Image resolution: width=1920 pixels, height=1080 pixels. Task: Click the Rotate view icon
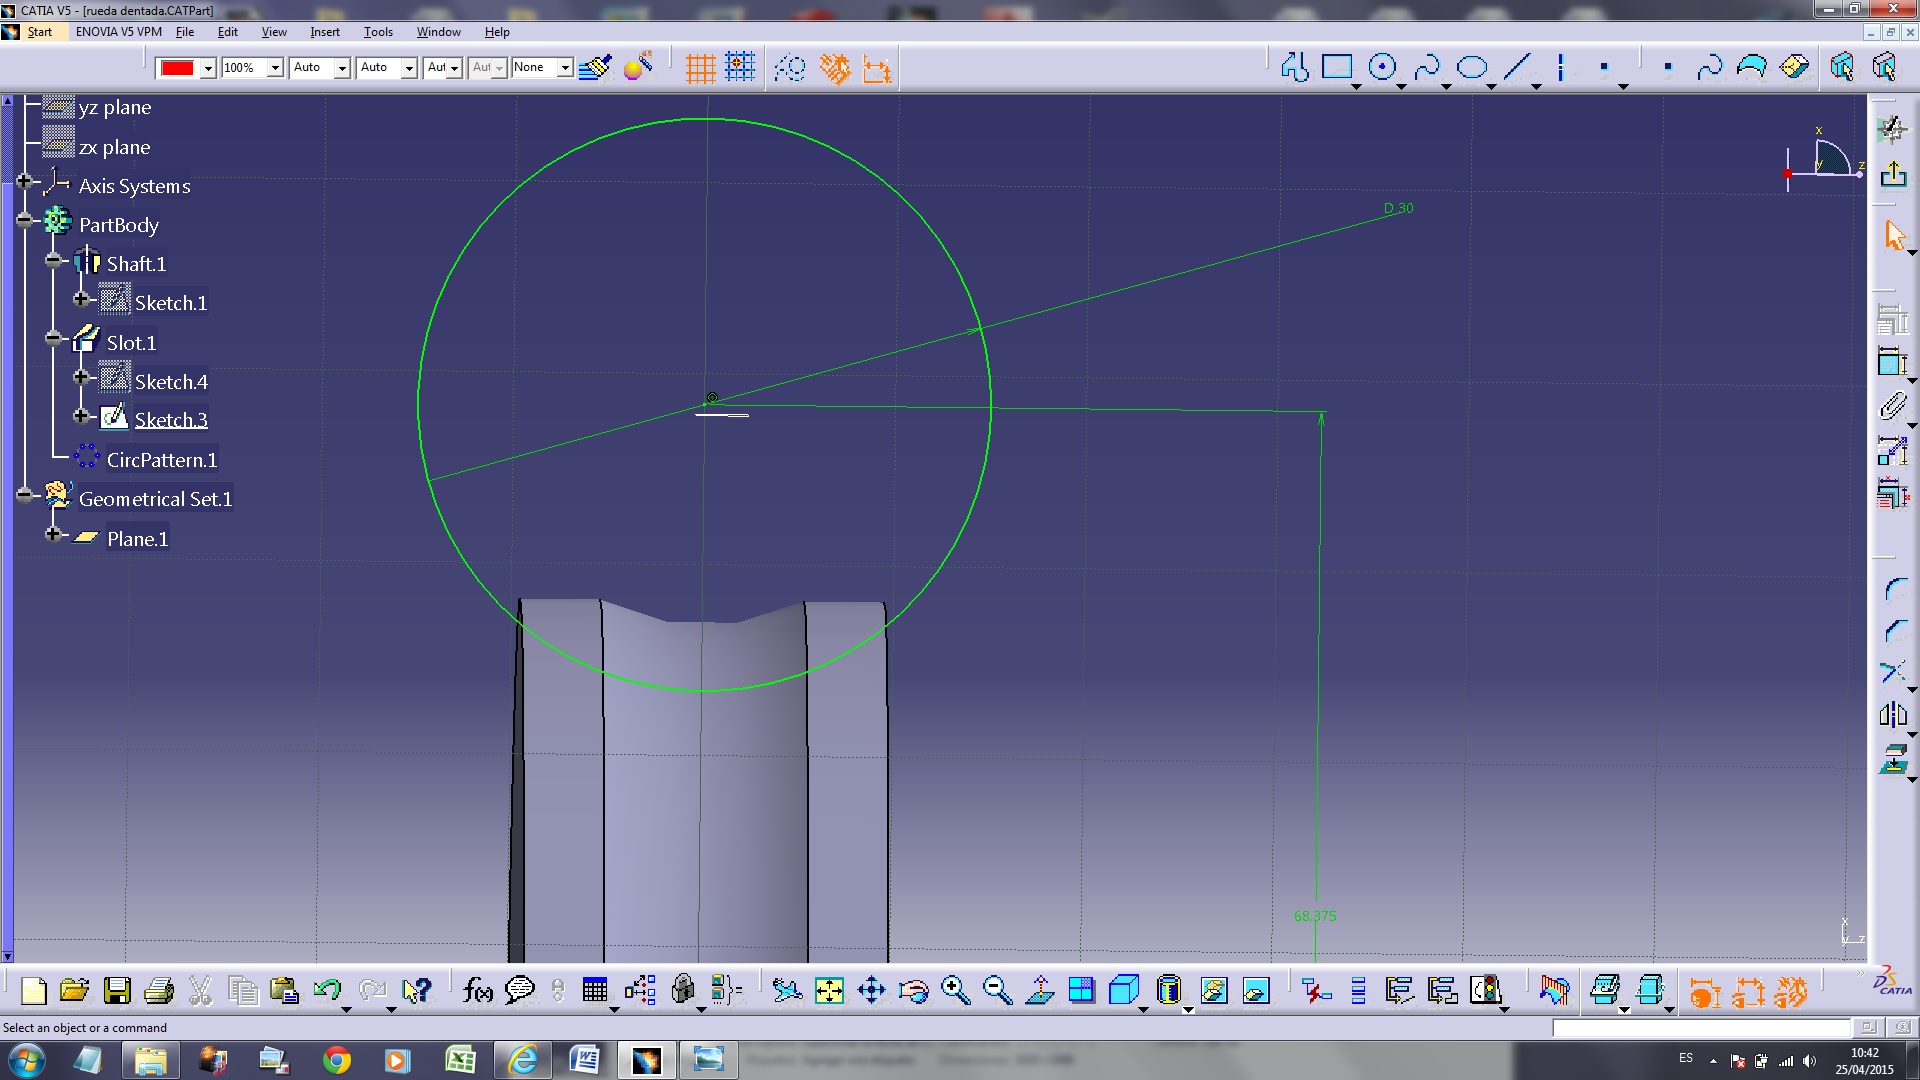[x=913, y=990]
